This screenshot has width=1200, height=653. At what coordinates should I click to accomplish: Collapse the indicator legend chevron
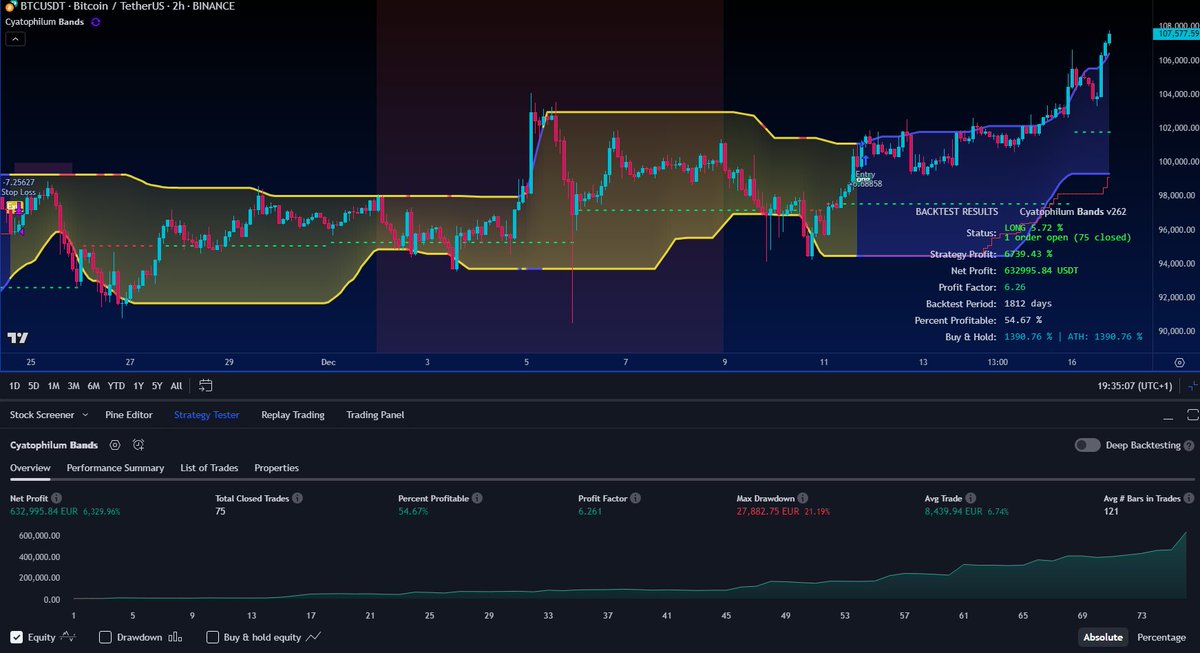pos(15,39)
